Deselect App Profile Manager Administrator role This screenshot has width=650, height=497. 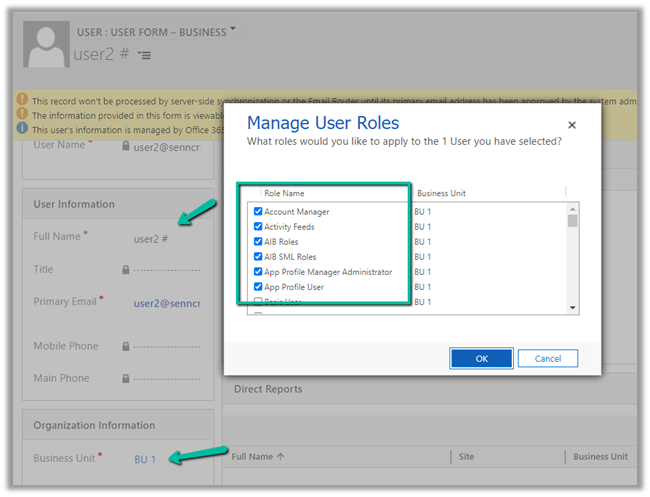pyautogui.click(x=258, y=272)
